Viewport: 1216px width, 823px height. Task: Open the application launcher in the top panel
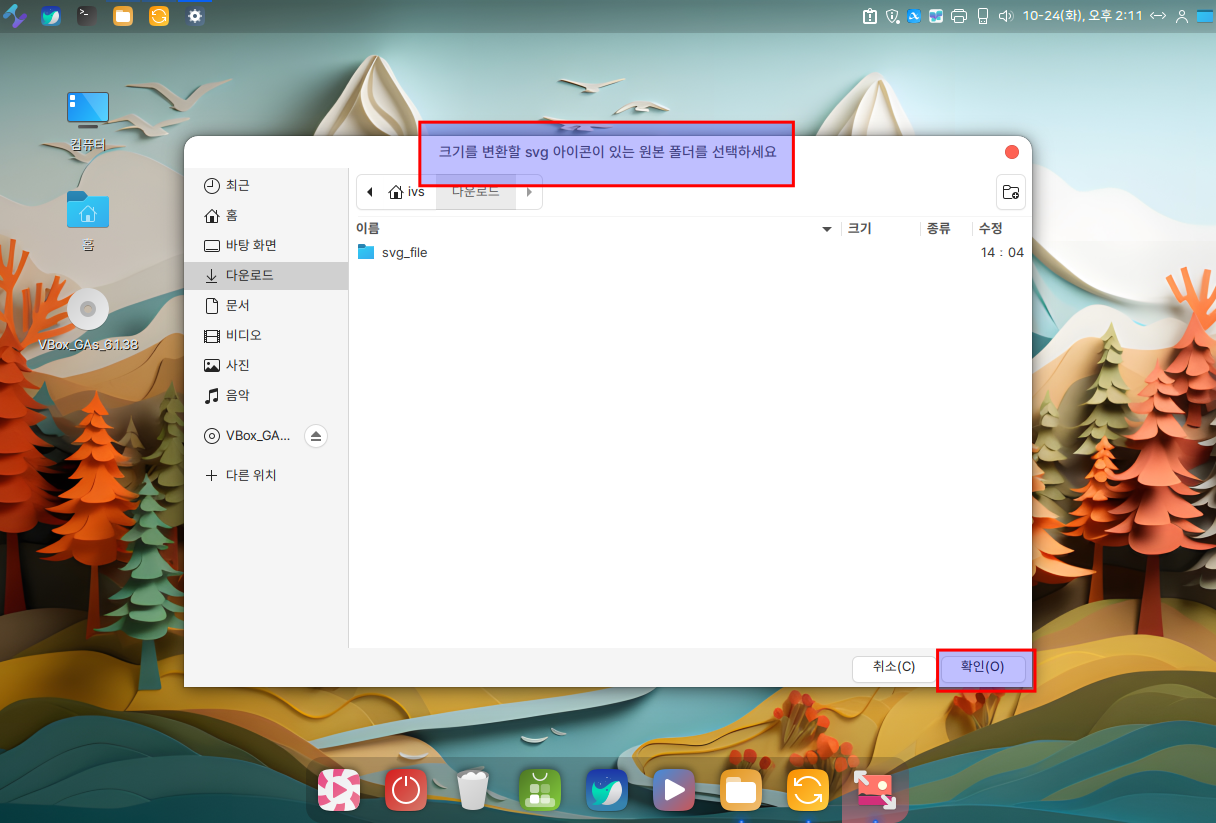[x=15, y=16]
